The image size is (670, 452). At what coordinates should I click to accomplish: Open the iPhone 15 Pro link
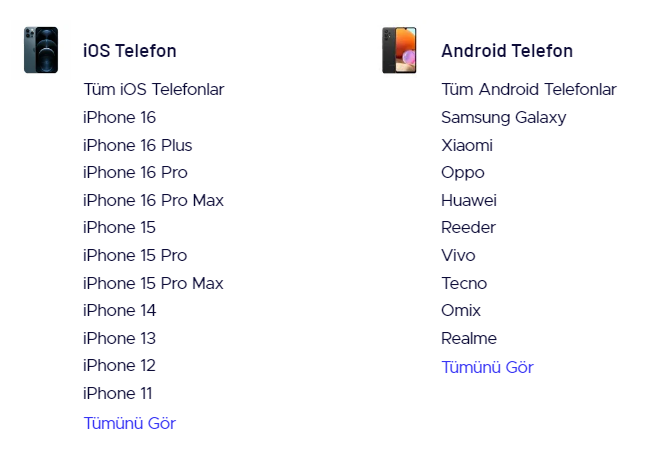(134, 255)
